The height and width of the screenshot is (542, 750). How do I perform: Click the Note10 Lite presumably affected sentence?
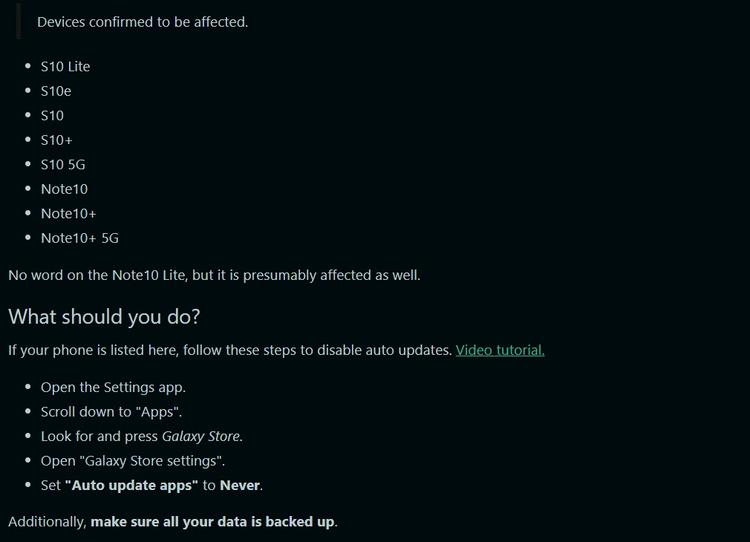tap(214, 274)
